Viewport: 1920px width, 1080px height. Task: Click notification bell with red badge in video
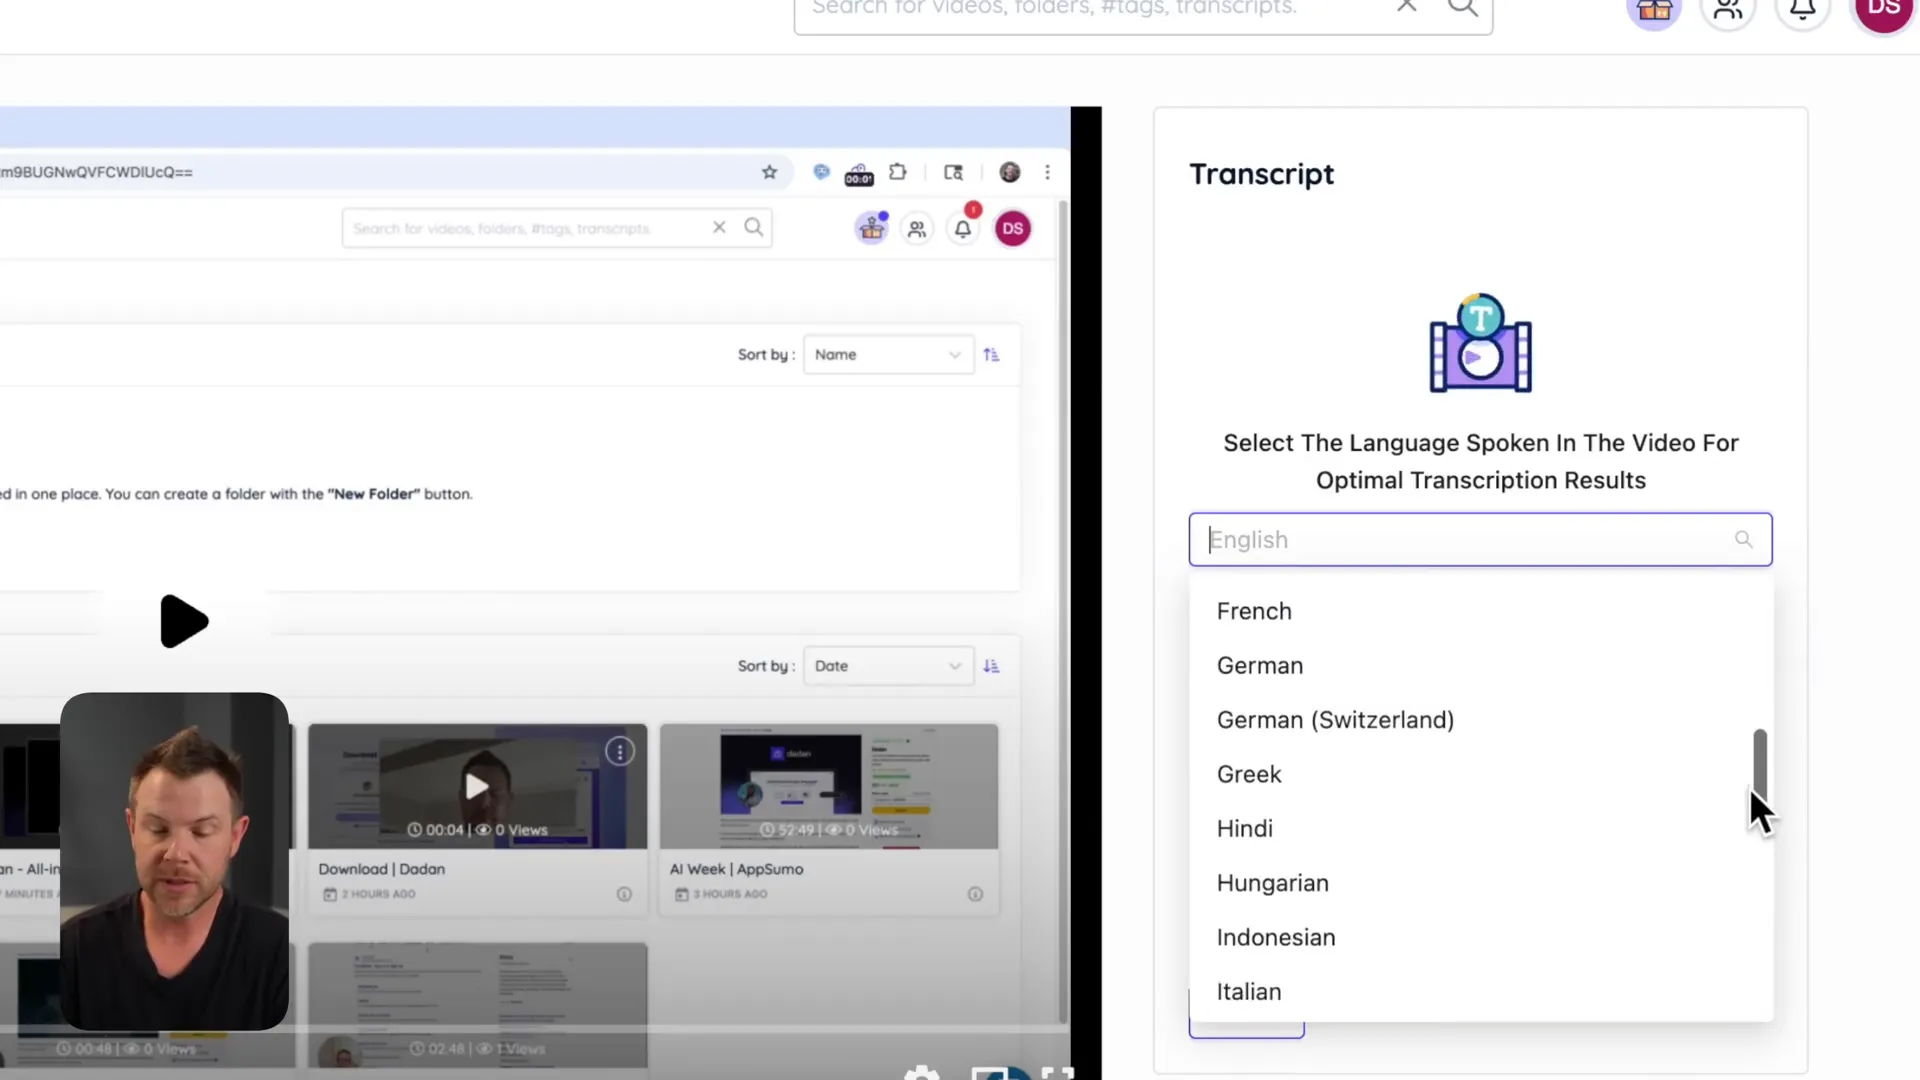pyautogui.click(x=963, y=228)
